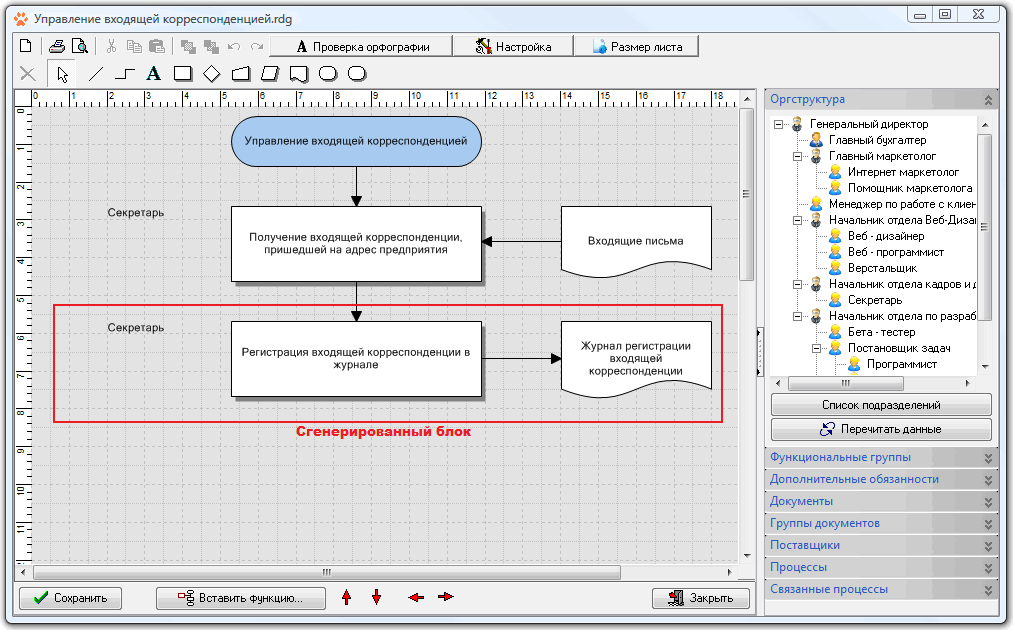Select the text label tool
Screen dimensions: 1015x632
[153, 74]
